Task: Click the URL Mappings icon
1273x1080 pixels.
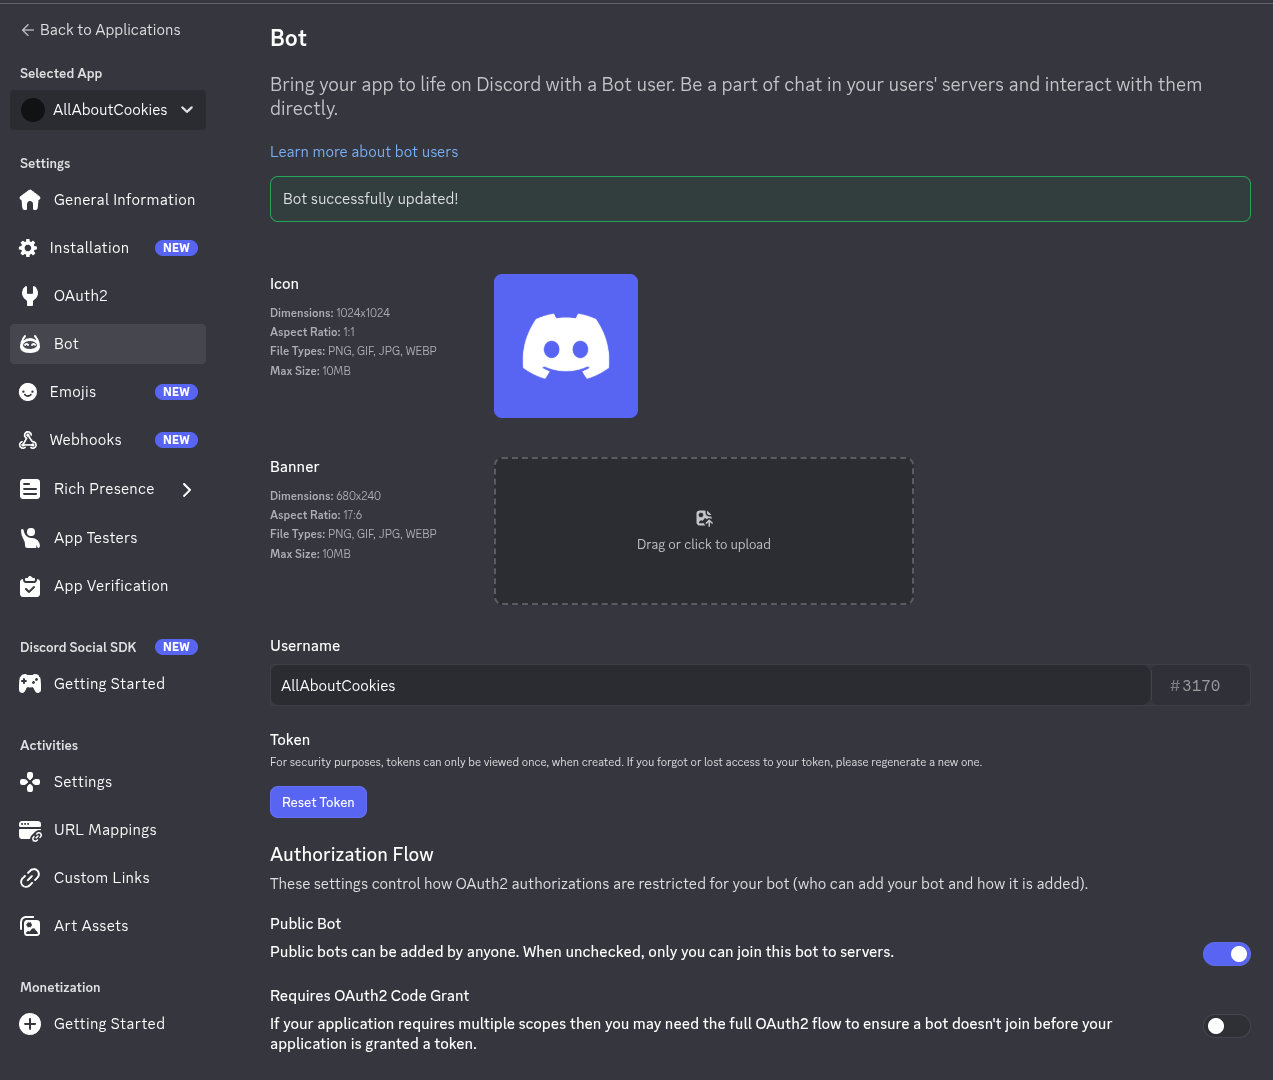Action: tap(30, 830)
